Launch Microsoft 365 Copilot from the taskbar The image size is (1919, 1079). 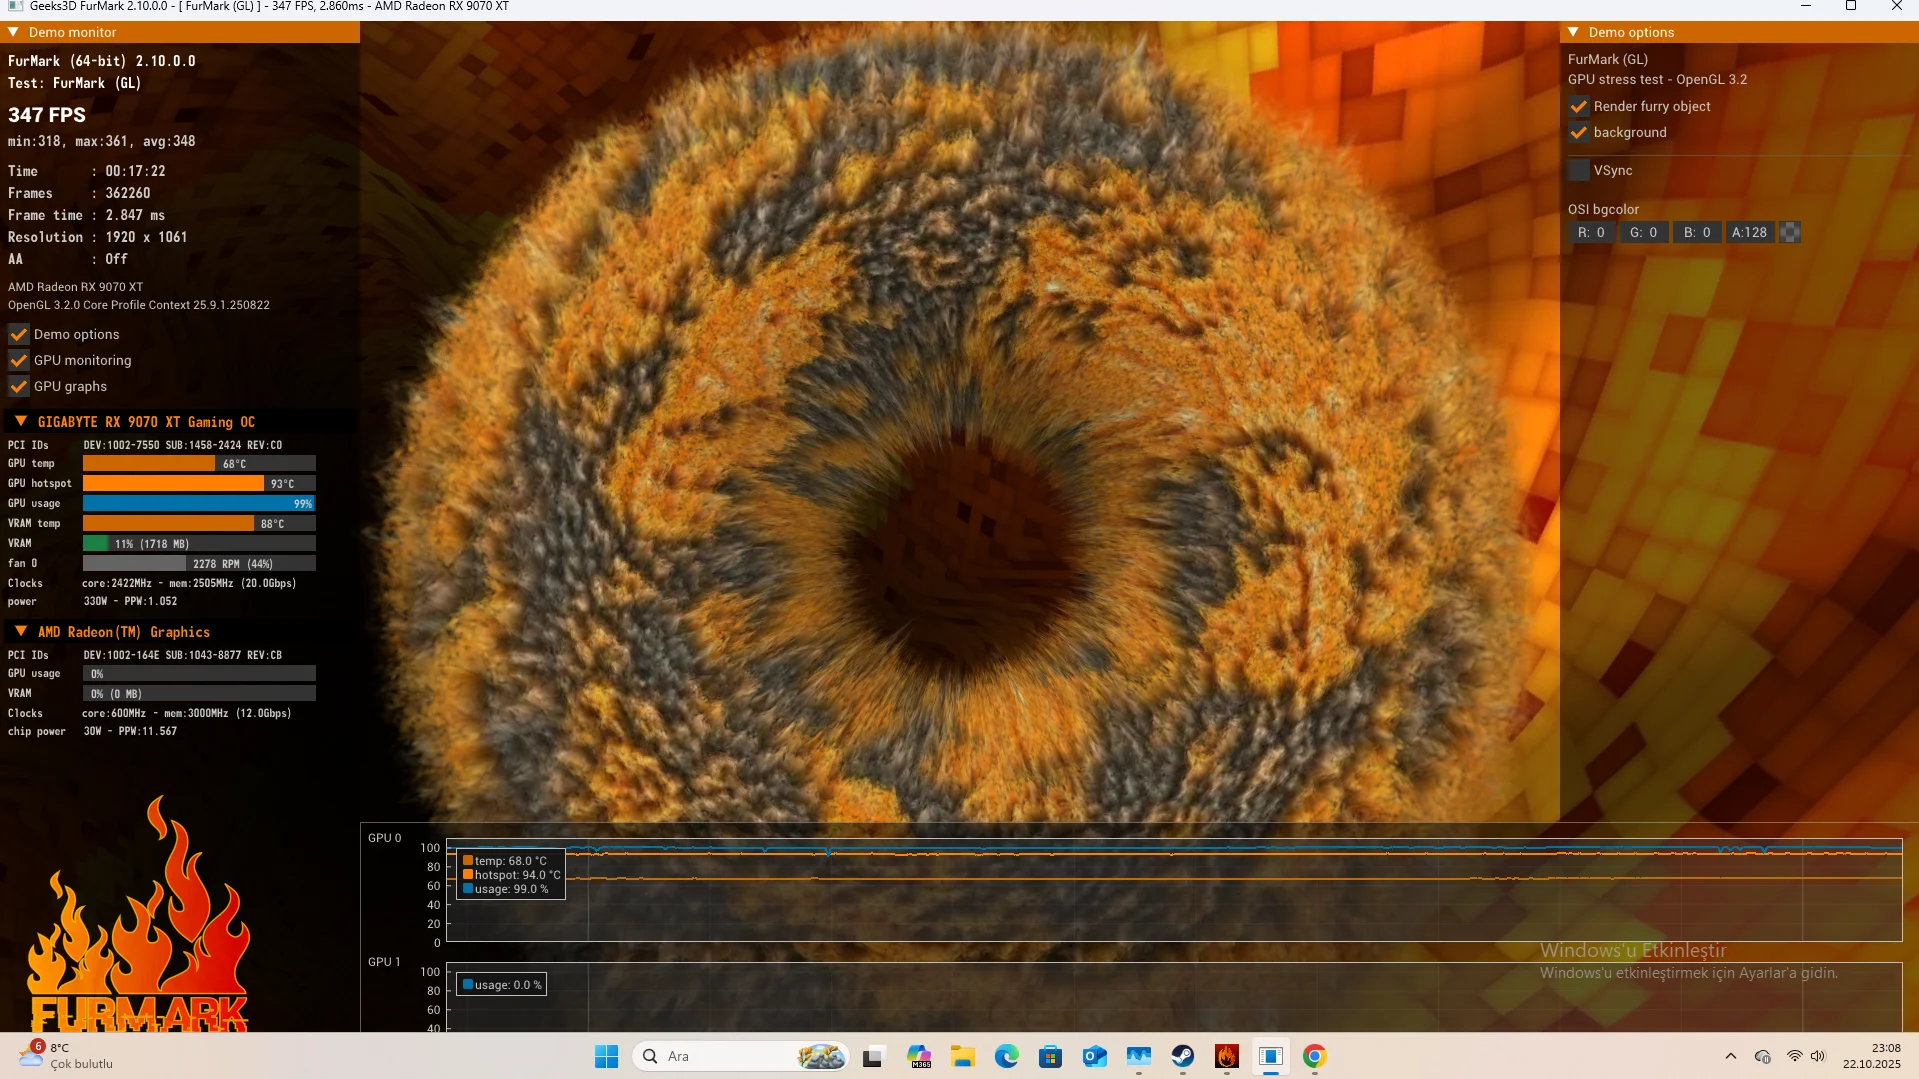pyautogui.click(x=919, y=1056)
